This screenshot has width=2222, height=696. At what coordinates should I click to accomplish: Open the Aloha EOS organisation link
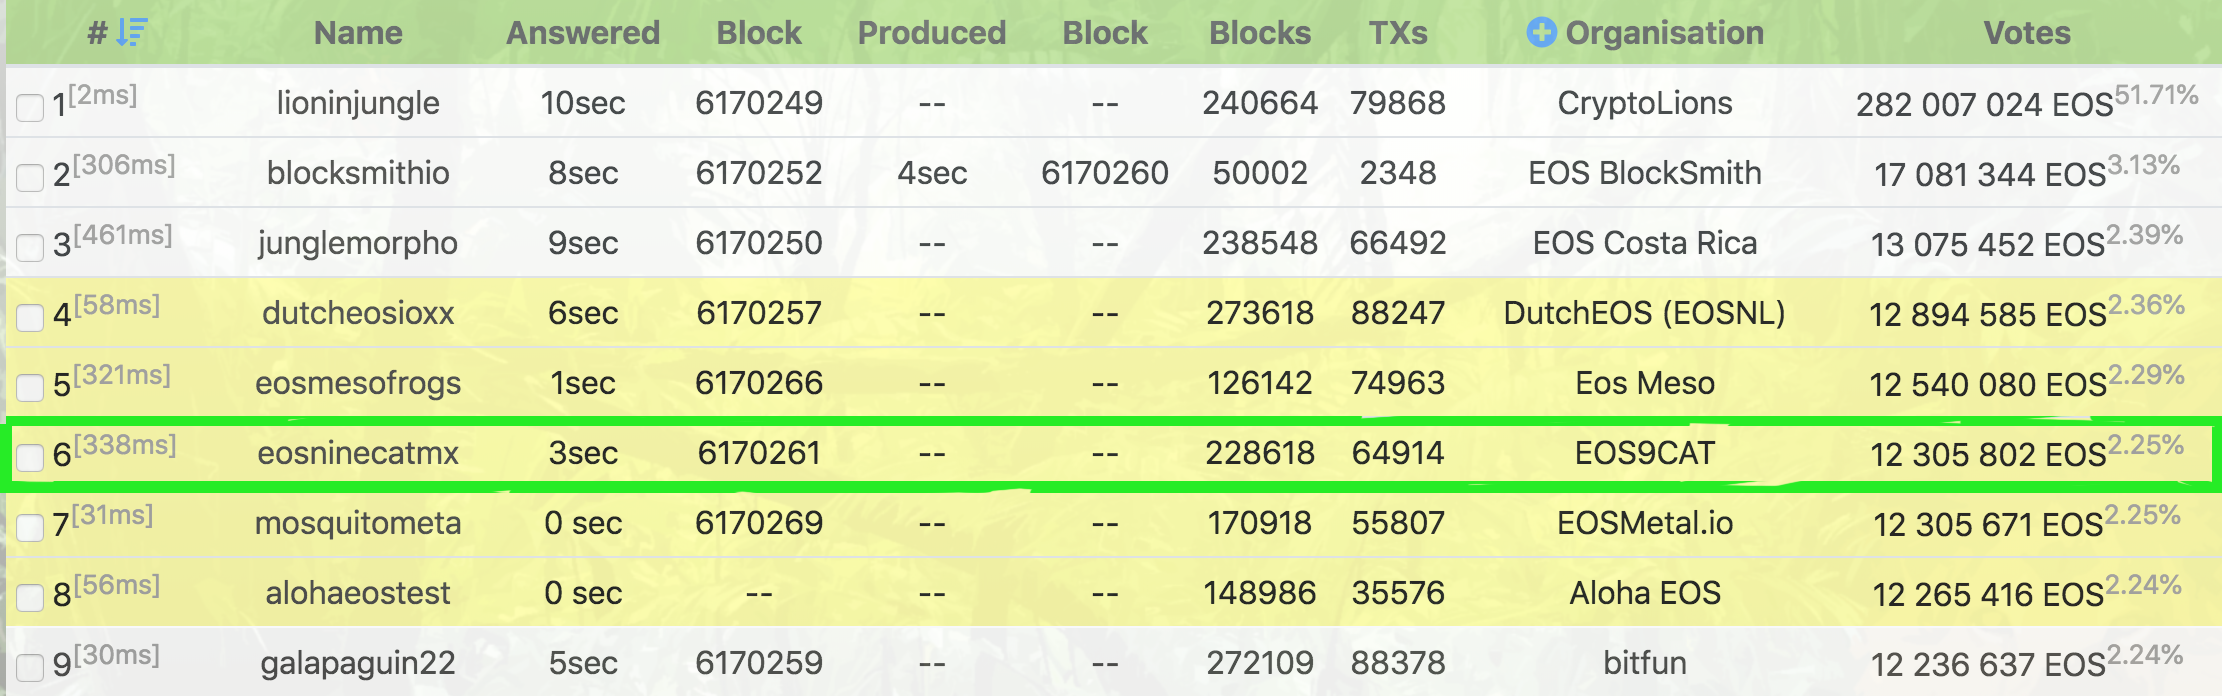click(1645, 593)
